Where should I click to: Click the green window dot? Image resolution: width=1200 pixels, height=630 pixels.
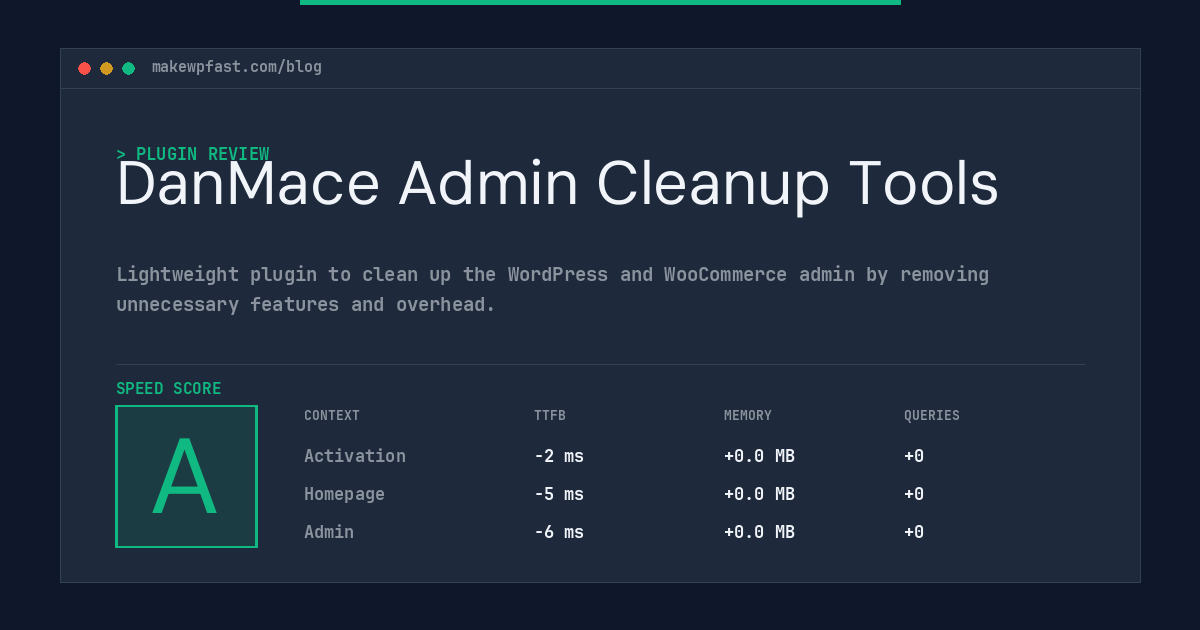coord(128,68)
